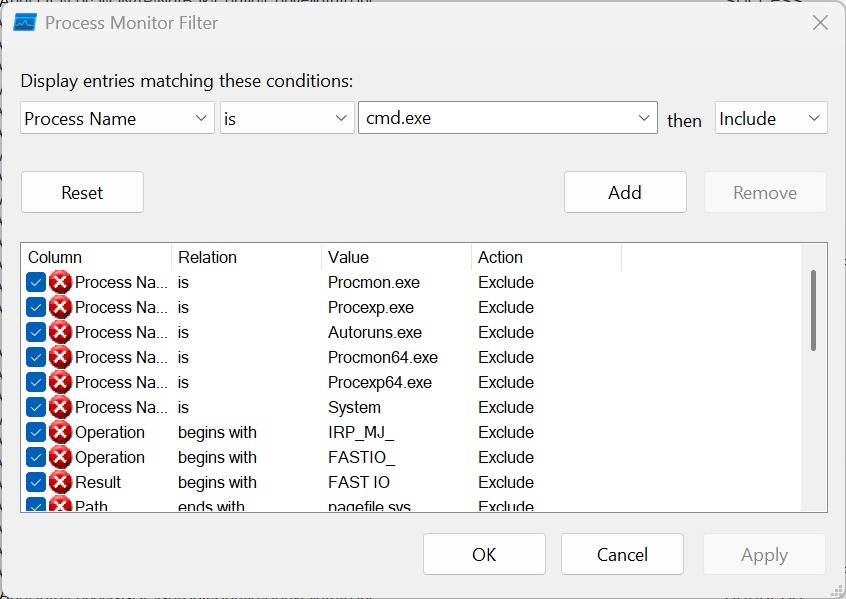Click the Add button
The width and height of the screenshot is (846, 599).
click(625, 193)
